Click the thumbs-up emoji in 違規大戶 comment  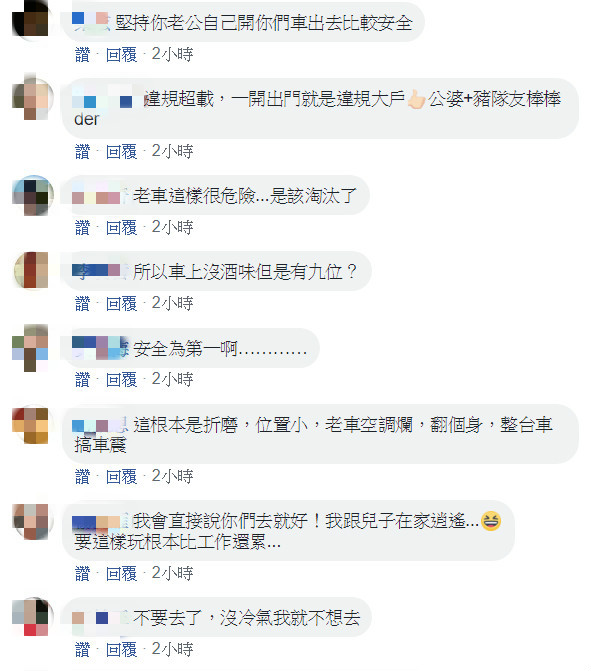click(x=416, y=99)
